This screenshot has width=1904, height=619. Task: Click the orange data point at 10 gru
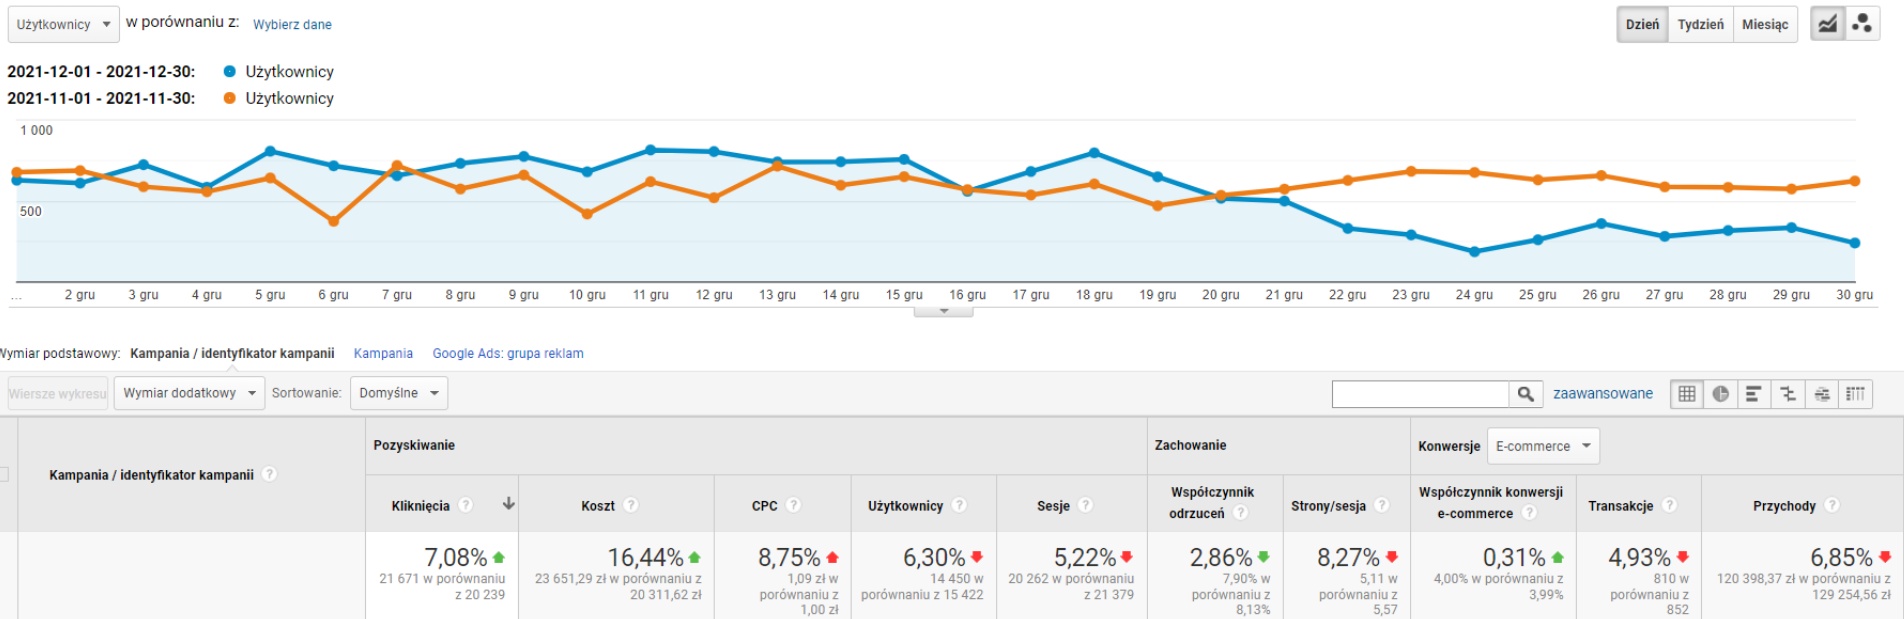587,213
